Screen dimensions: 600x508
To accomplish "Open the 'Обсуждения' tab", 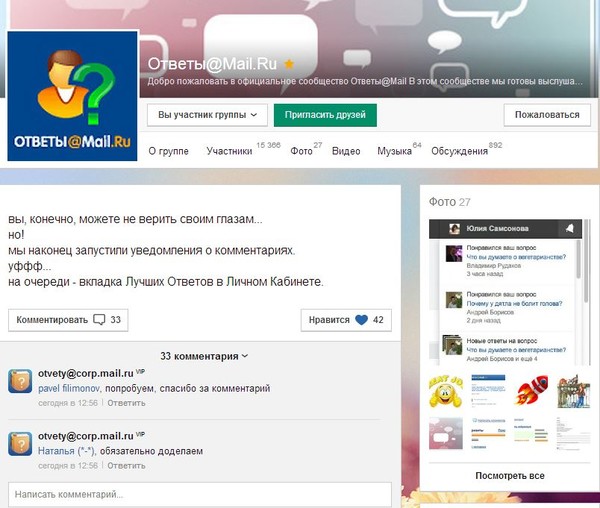I will [460, 151].
